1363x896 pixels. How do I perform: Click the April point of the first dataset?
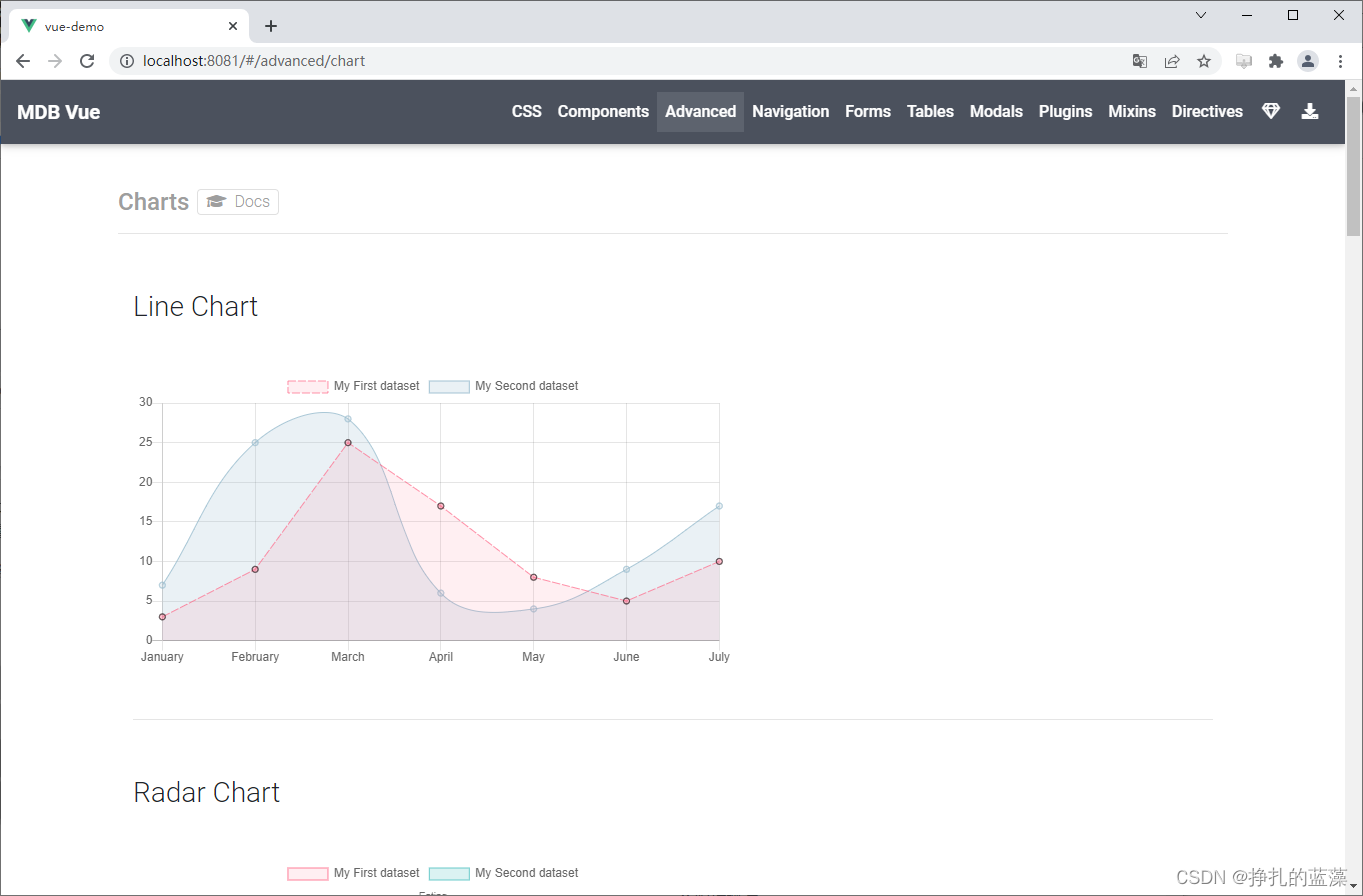tap(441, 506)
